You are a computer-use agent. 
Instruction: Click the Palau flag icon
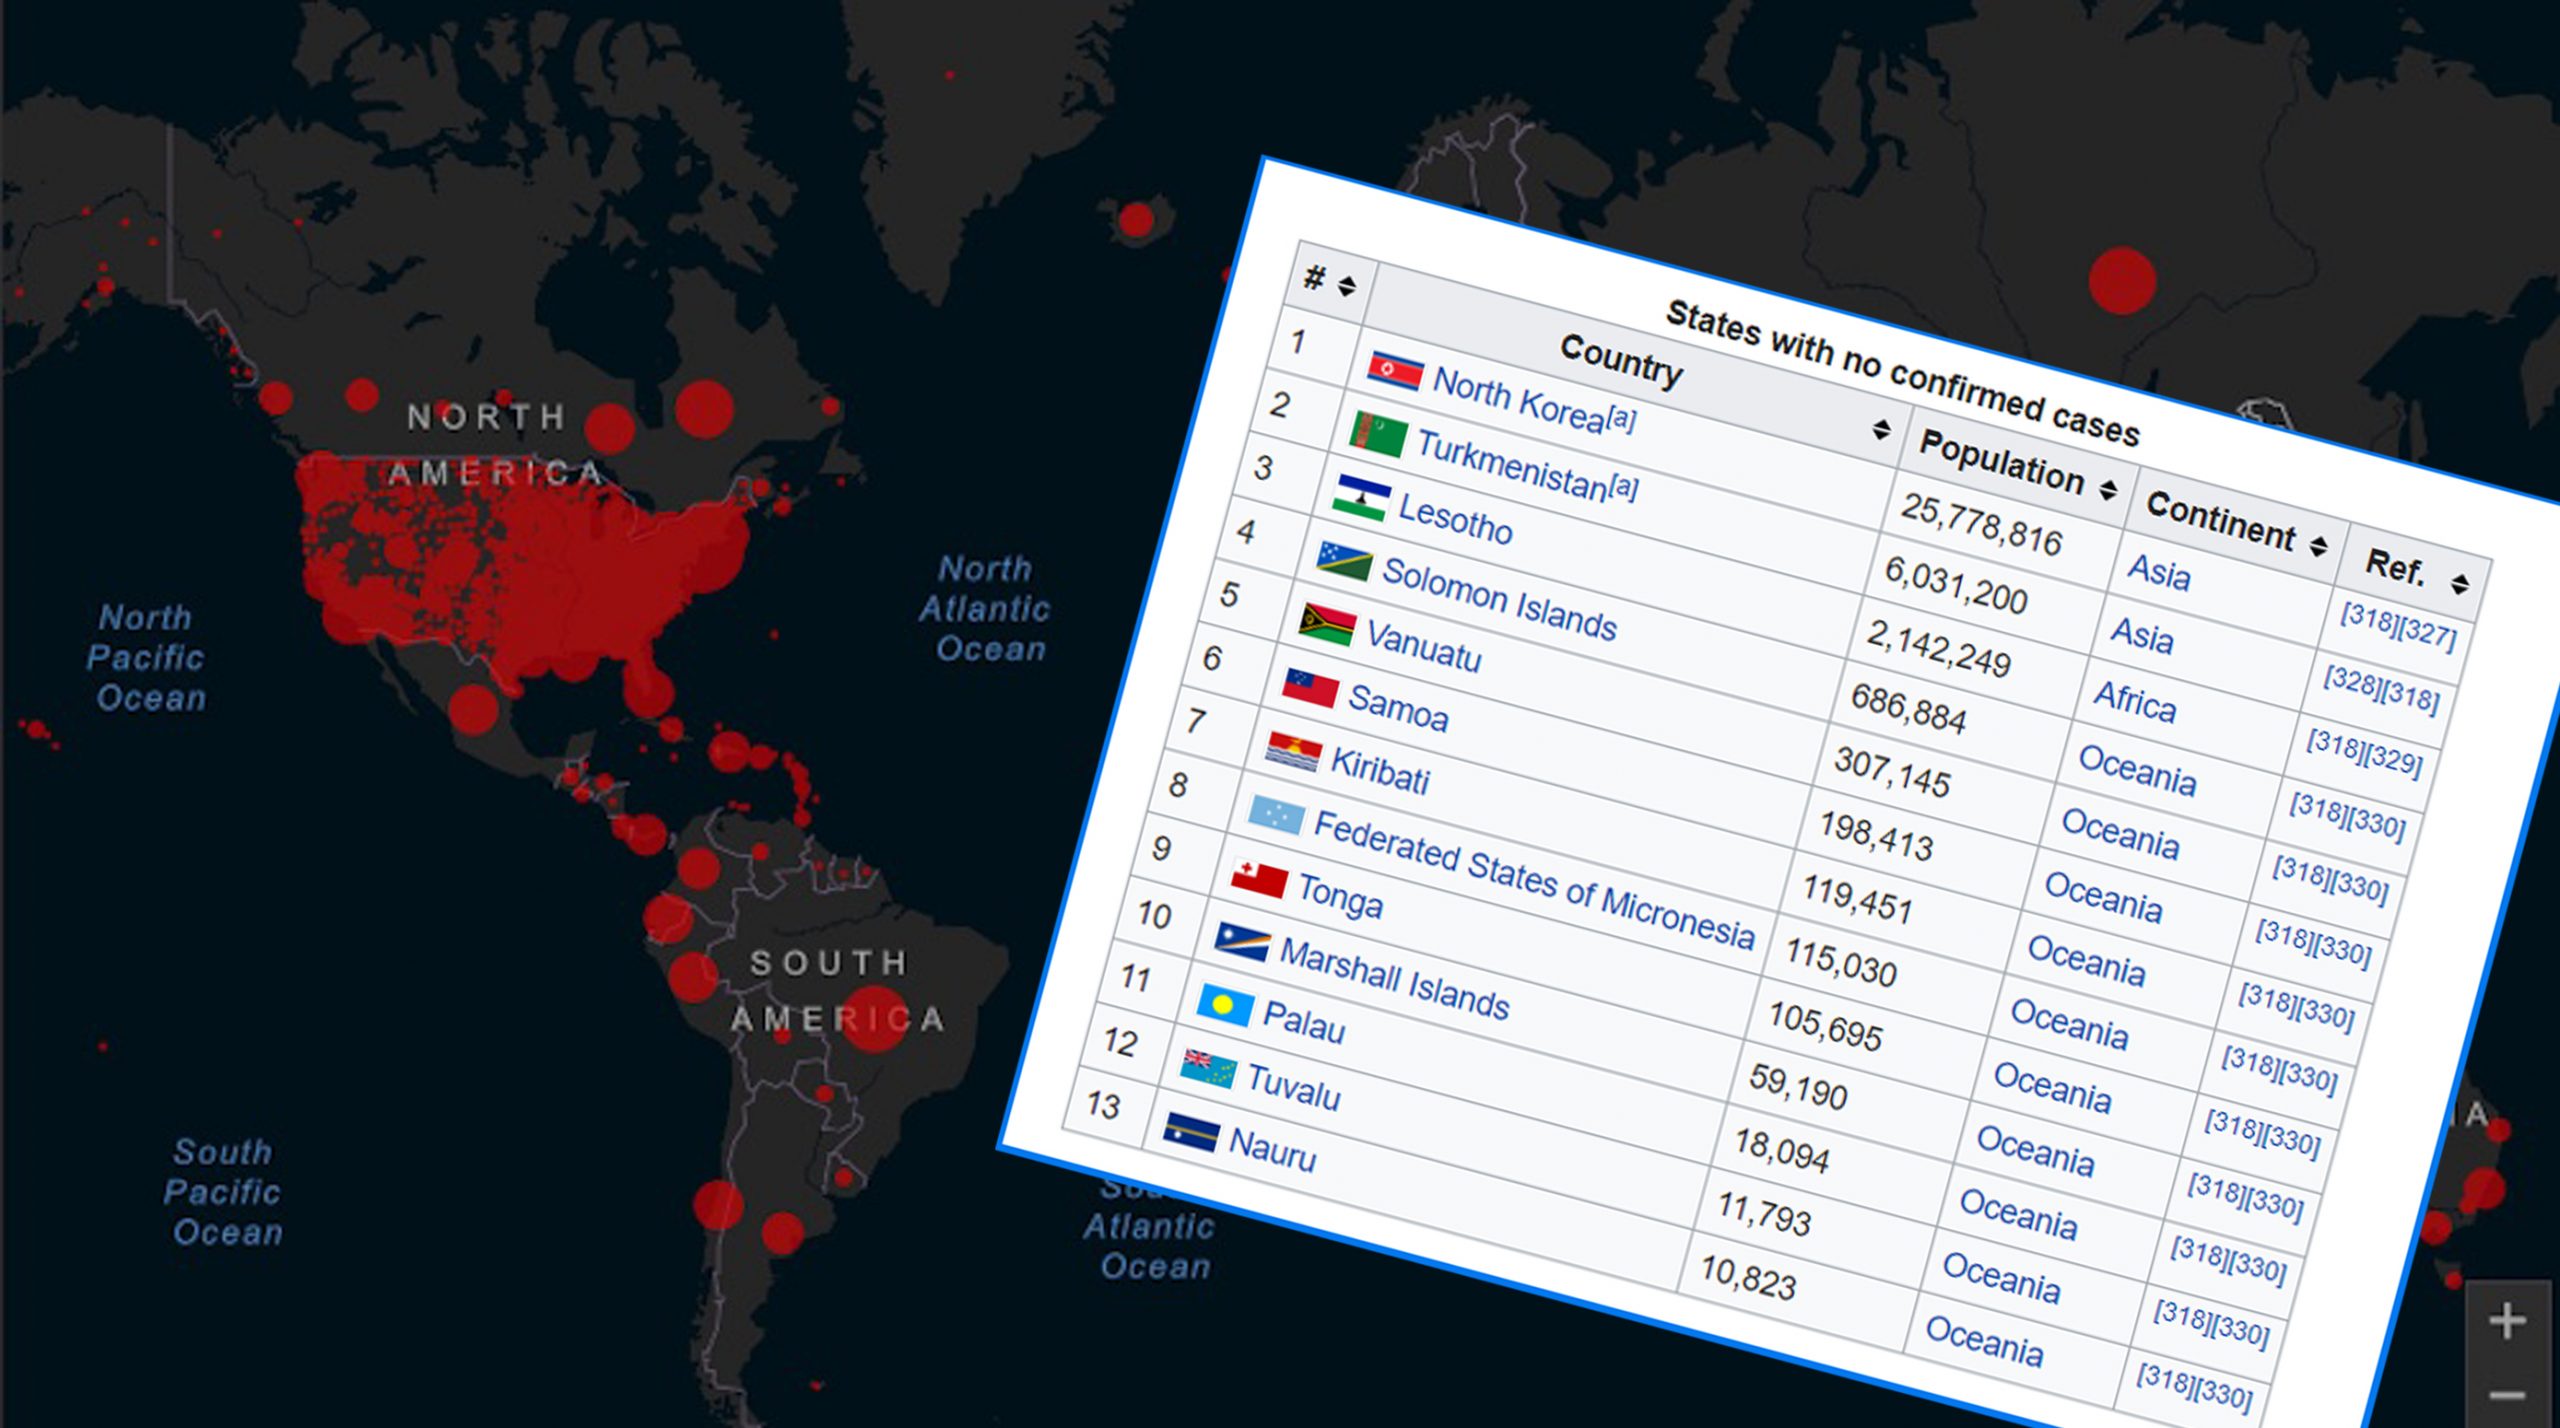(1225, 1005)
